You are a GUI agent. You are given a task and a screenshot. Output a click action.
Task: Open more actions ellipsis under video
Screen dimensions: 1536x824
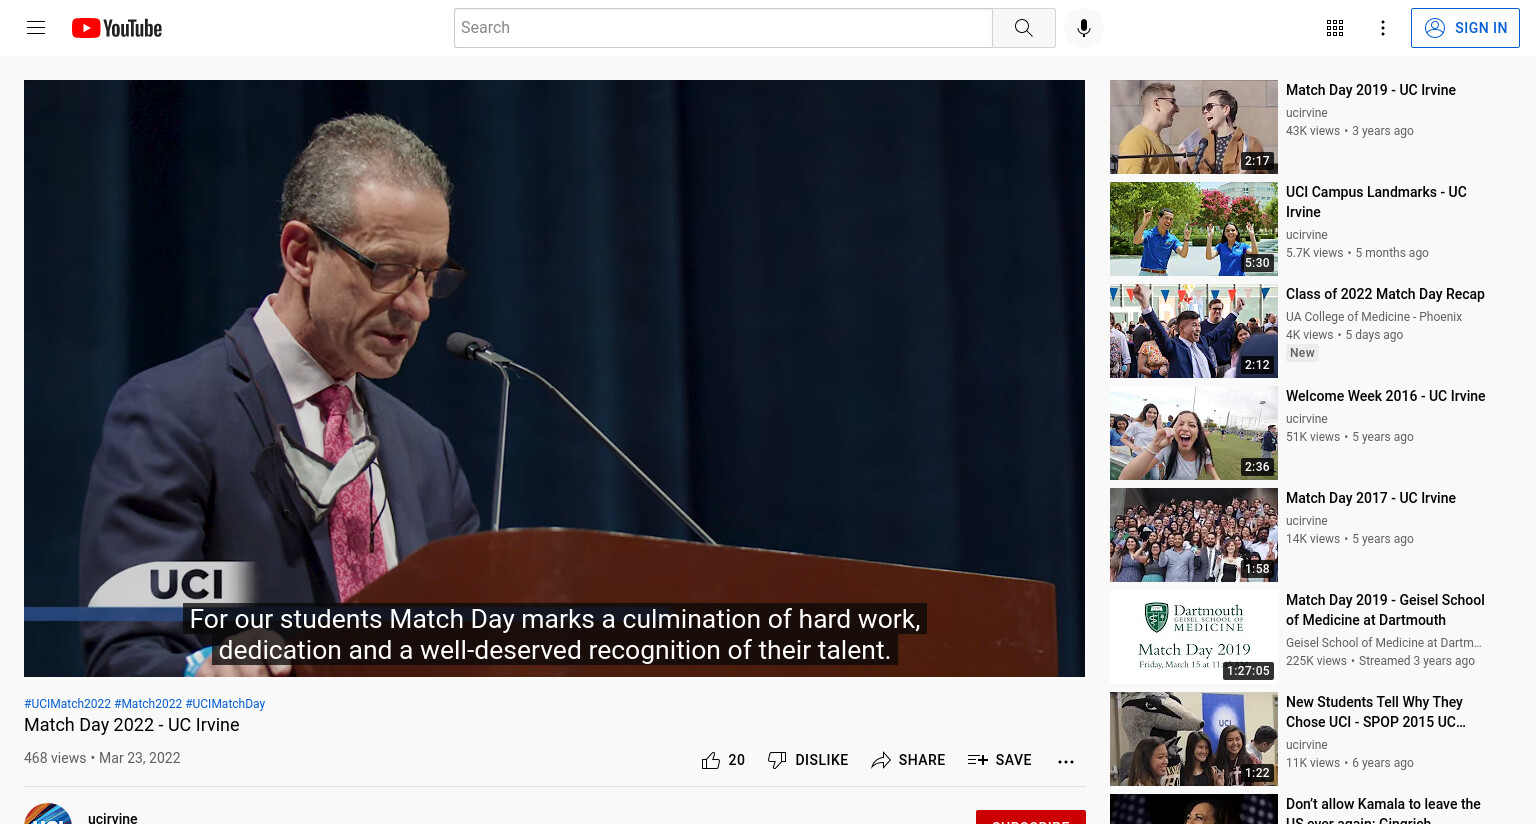pyautogui.click(x=1066, y=761)
